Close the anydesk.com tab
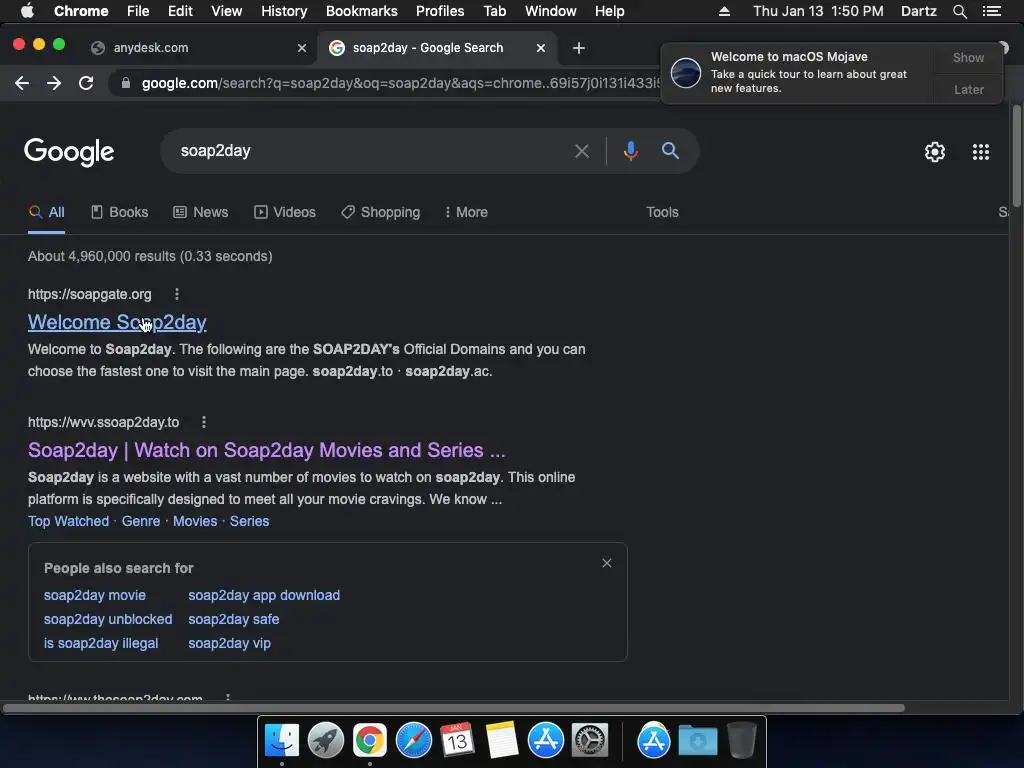 click(x=302, y=48)
